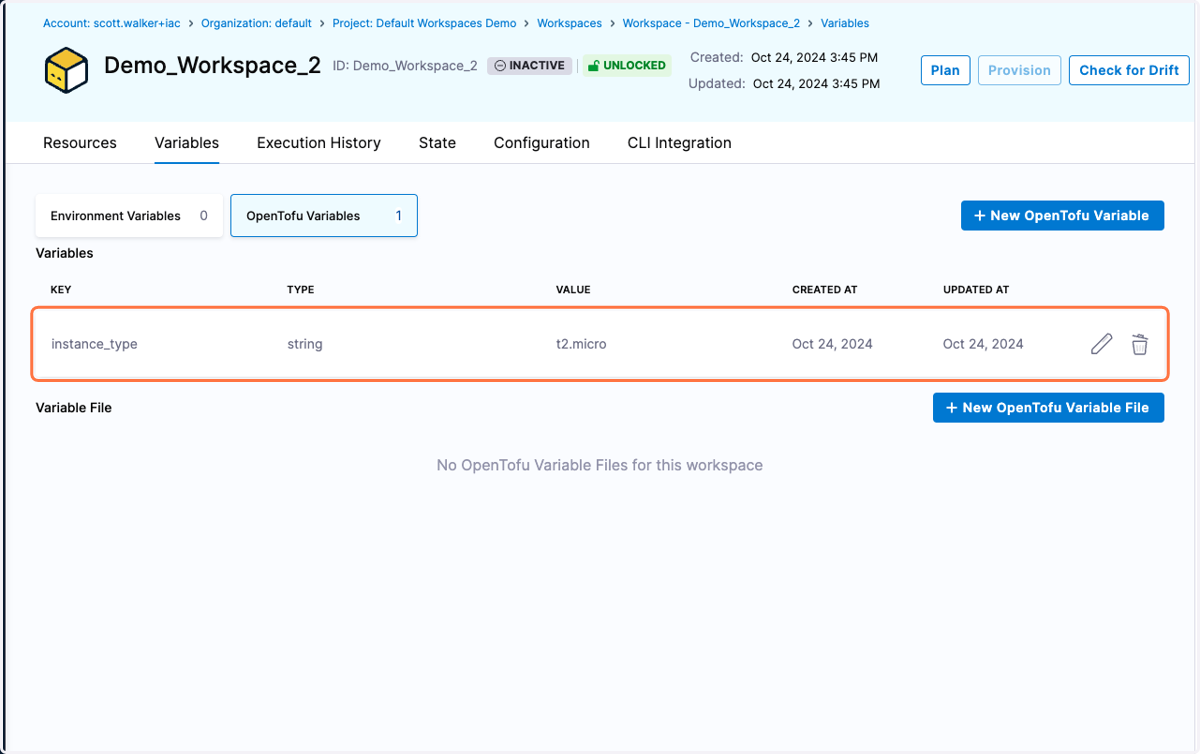Viewport: 1200px width, 754px height.
Task: Open Organization: default breadcrumb
Action: (x=256, y=23)
